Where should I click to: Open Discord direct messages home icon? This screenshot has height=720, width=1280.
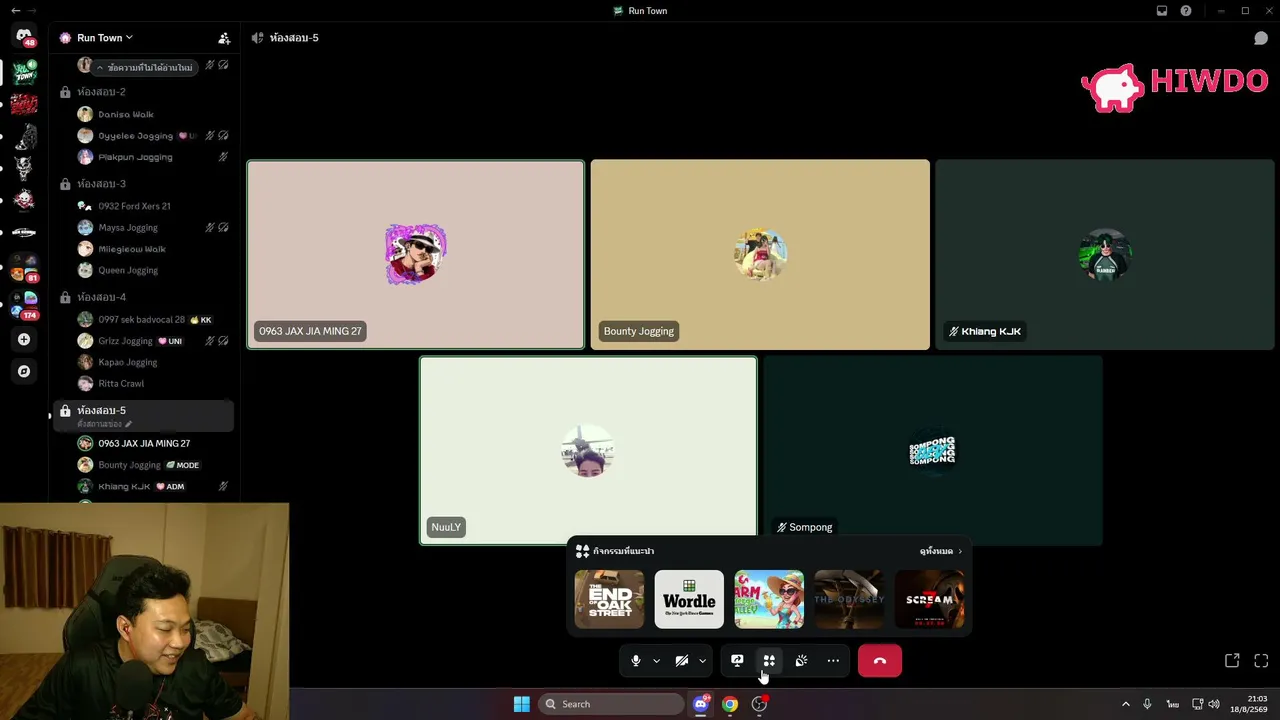pyautogui.click(x=24, y=36)
